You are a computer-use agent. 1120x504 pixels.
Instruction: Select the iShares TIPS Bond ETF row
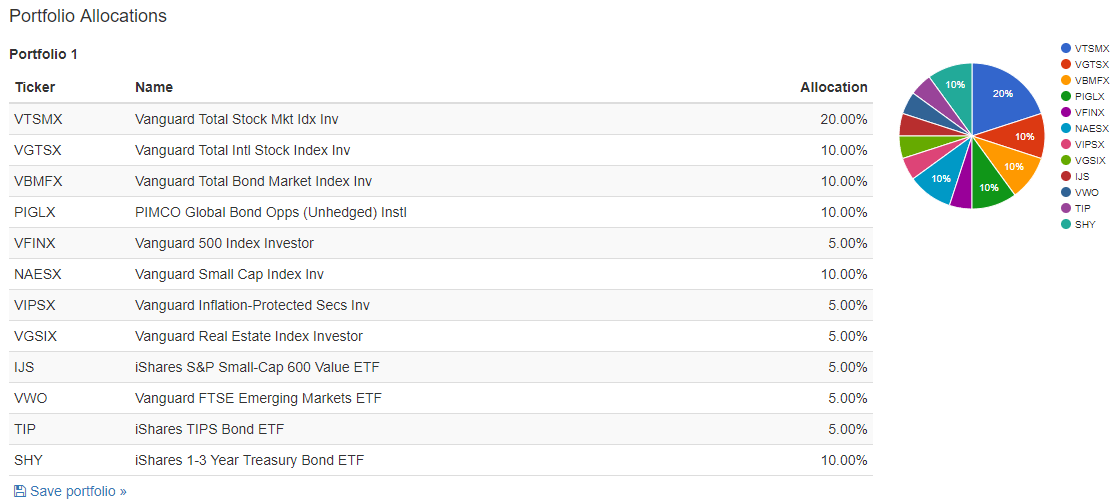click(x=209, y=429)
